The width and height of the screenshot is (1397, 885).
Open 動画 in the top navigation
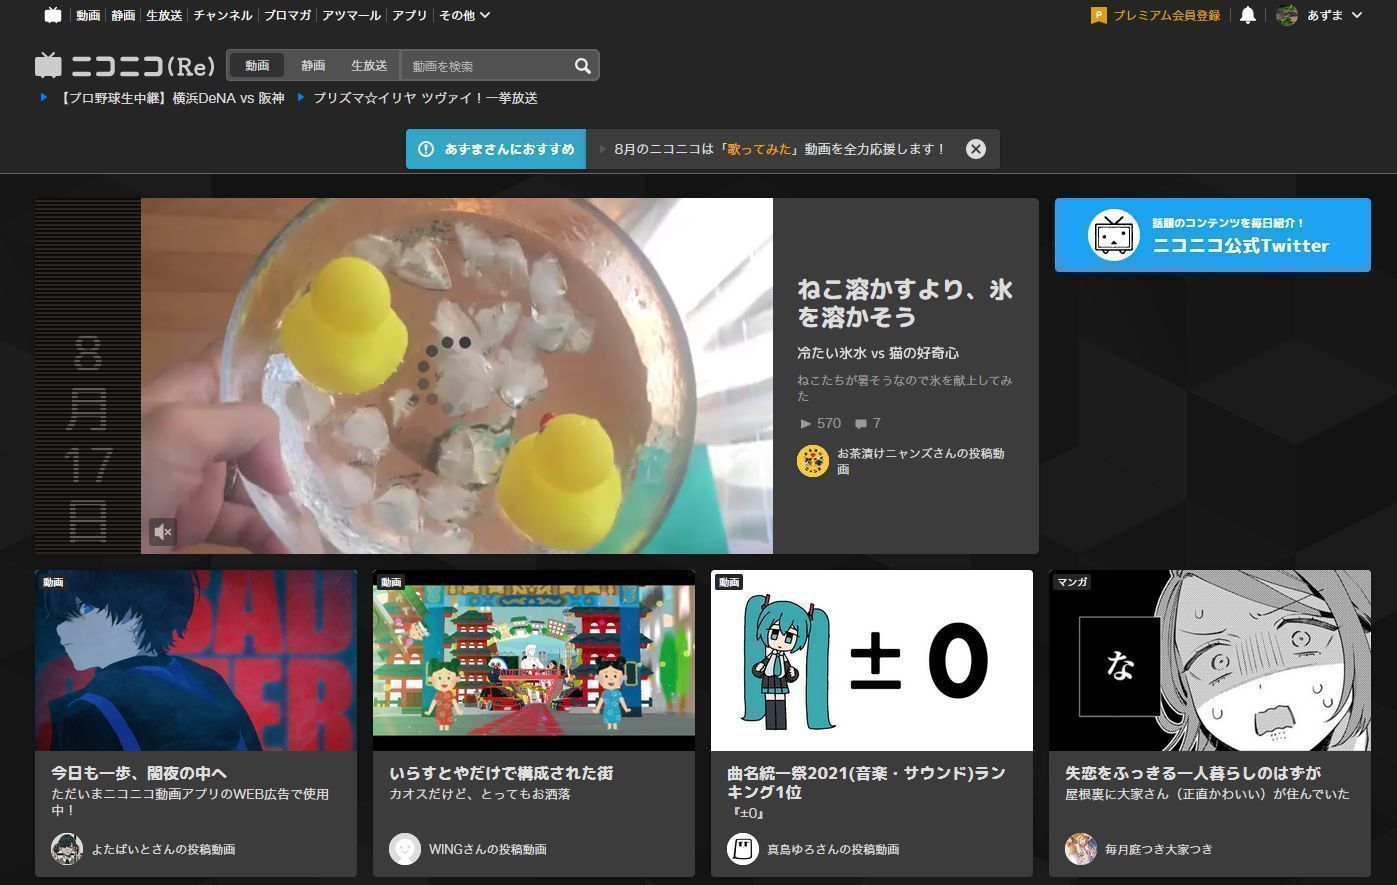tap(88, 15)
